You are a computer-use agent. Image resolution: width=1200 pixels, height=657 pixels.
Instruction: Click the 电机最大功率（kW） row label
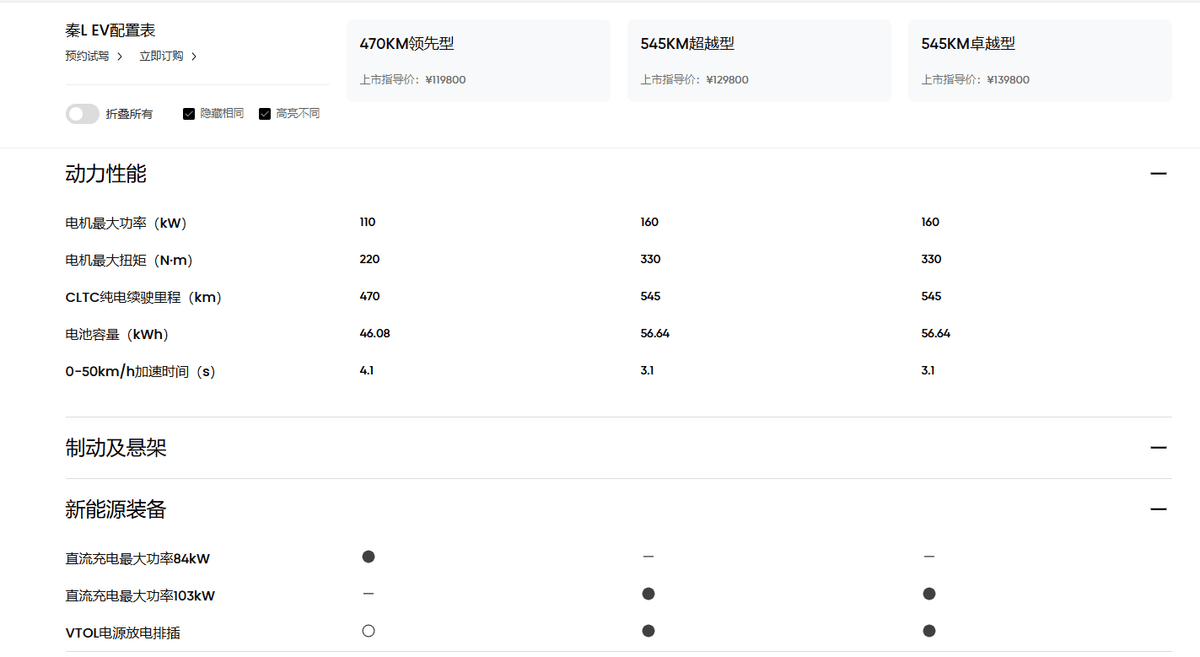click(x=128, y=223)
